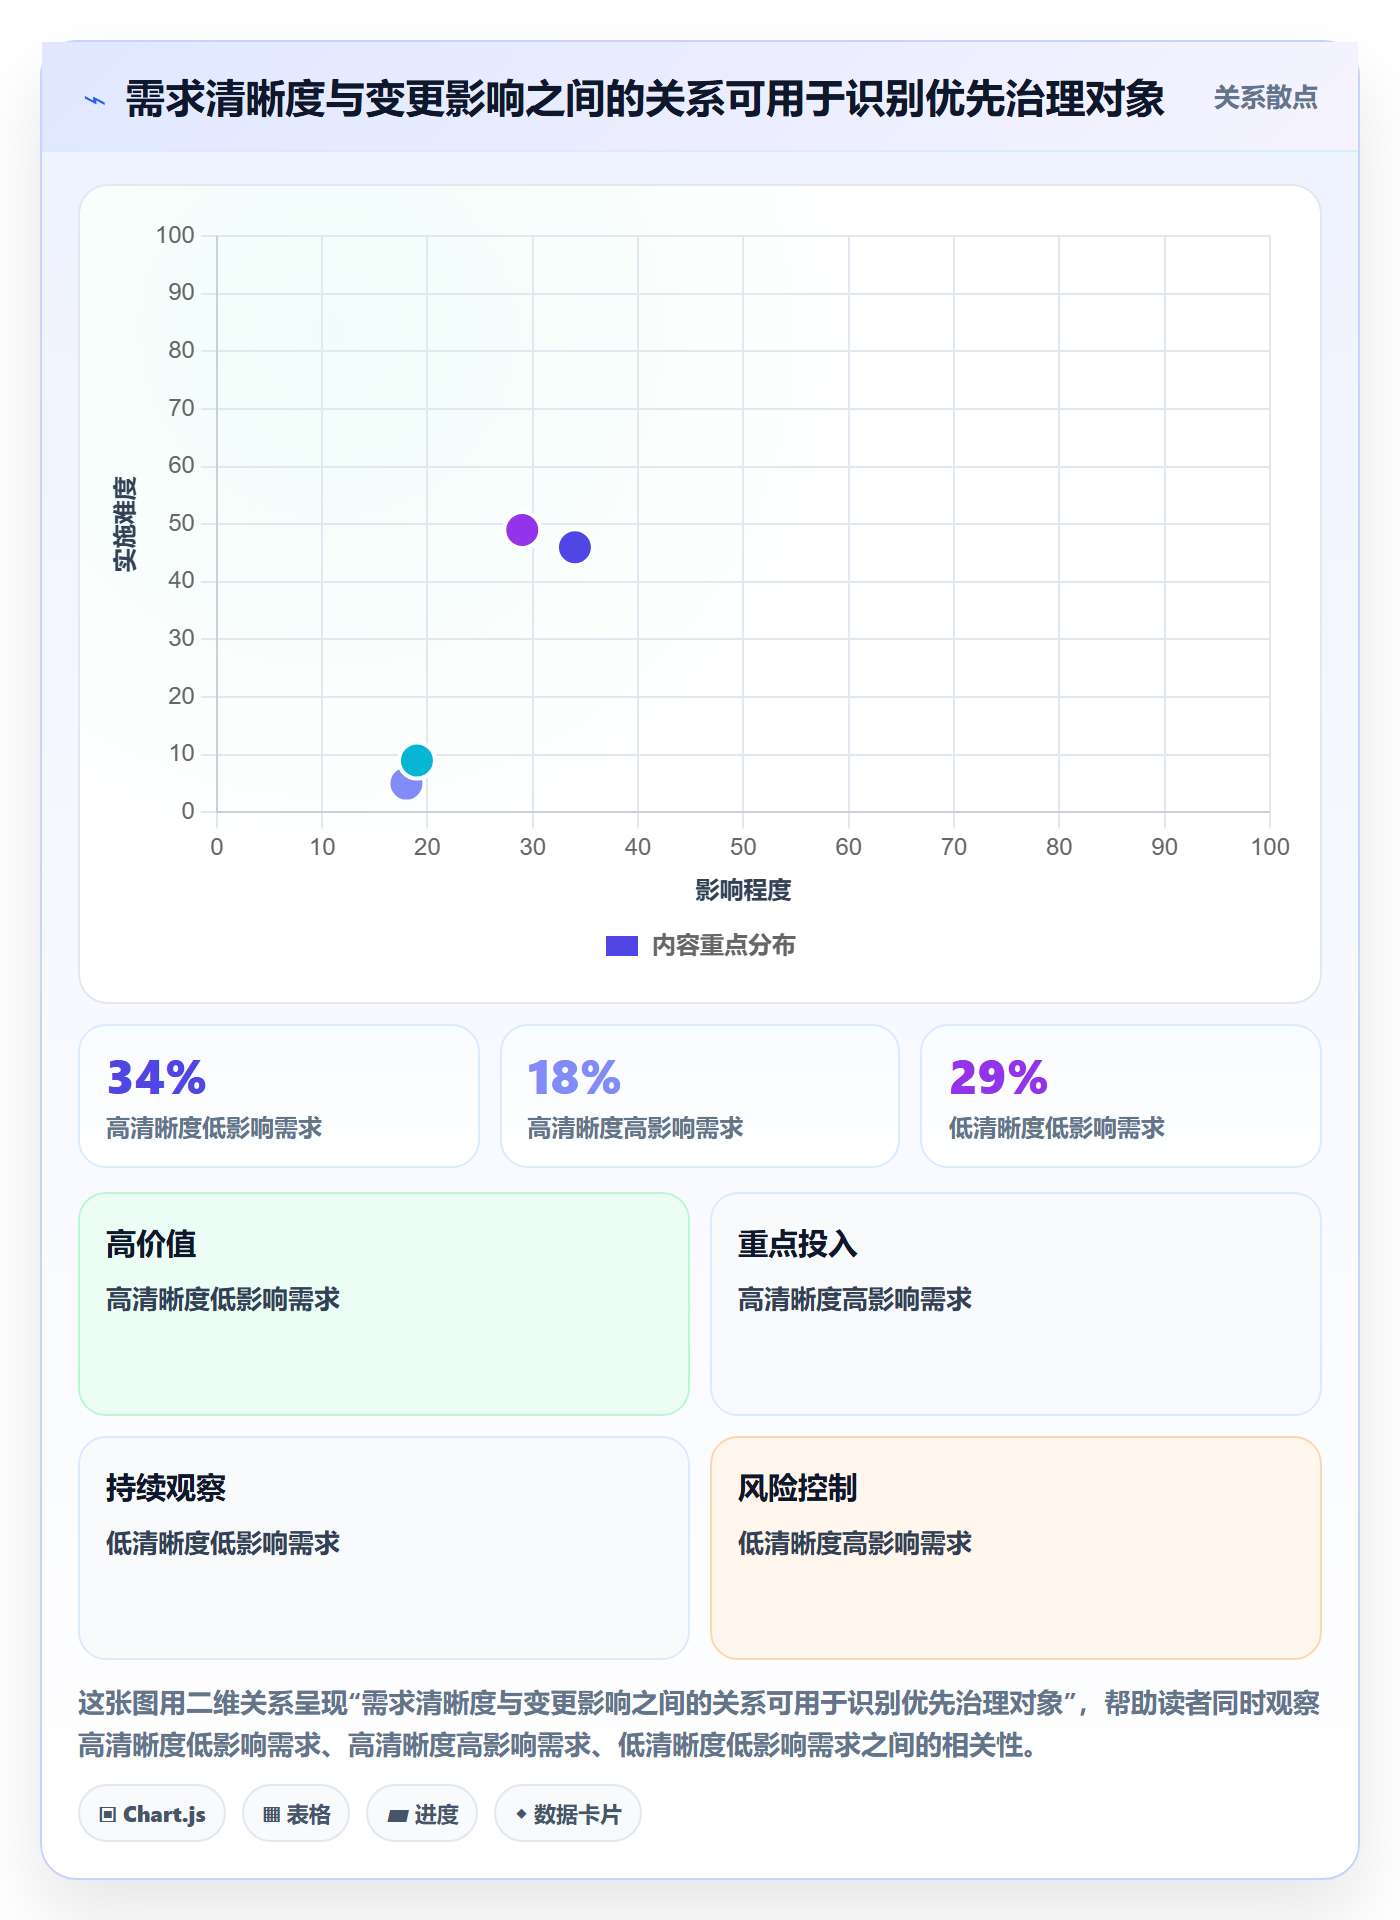Click 低清晰度高影响需求 in the 风险控制 card
This screenshot has width=1400, height=1920.
click(855, 1544)
